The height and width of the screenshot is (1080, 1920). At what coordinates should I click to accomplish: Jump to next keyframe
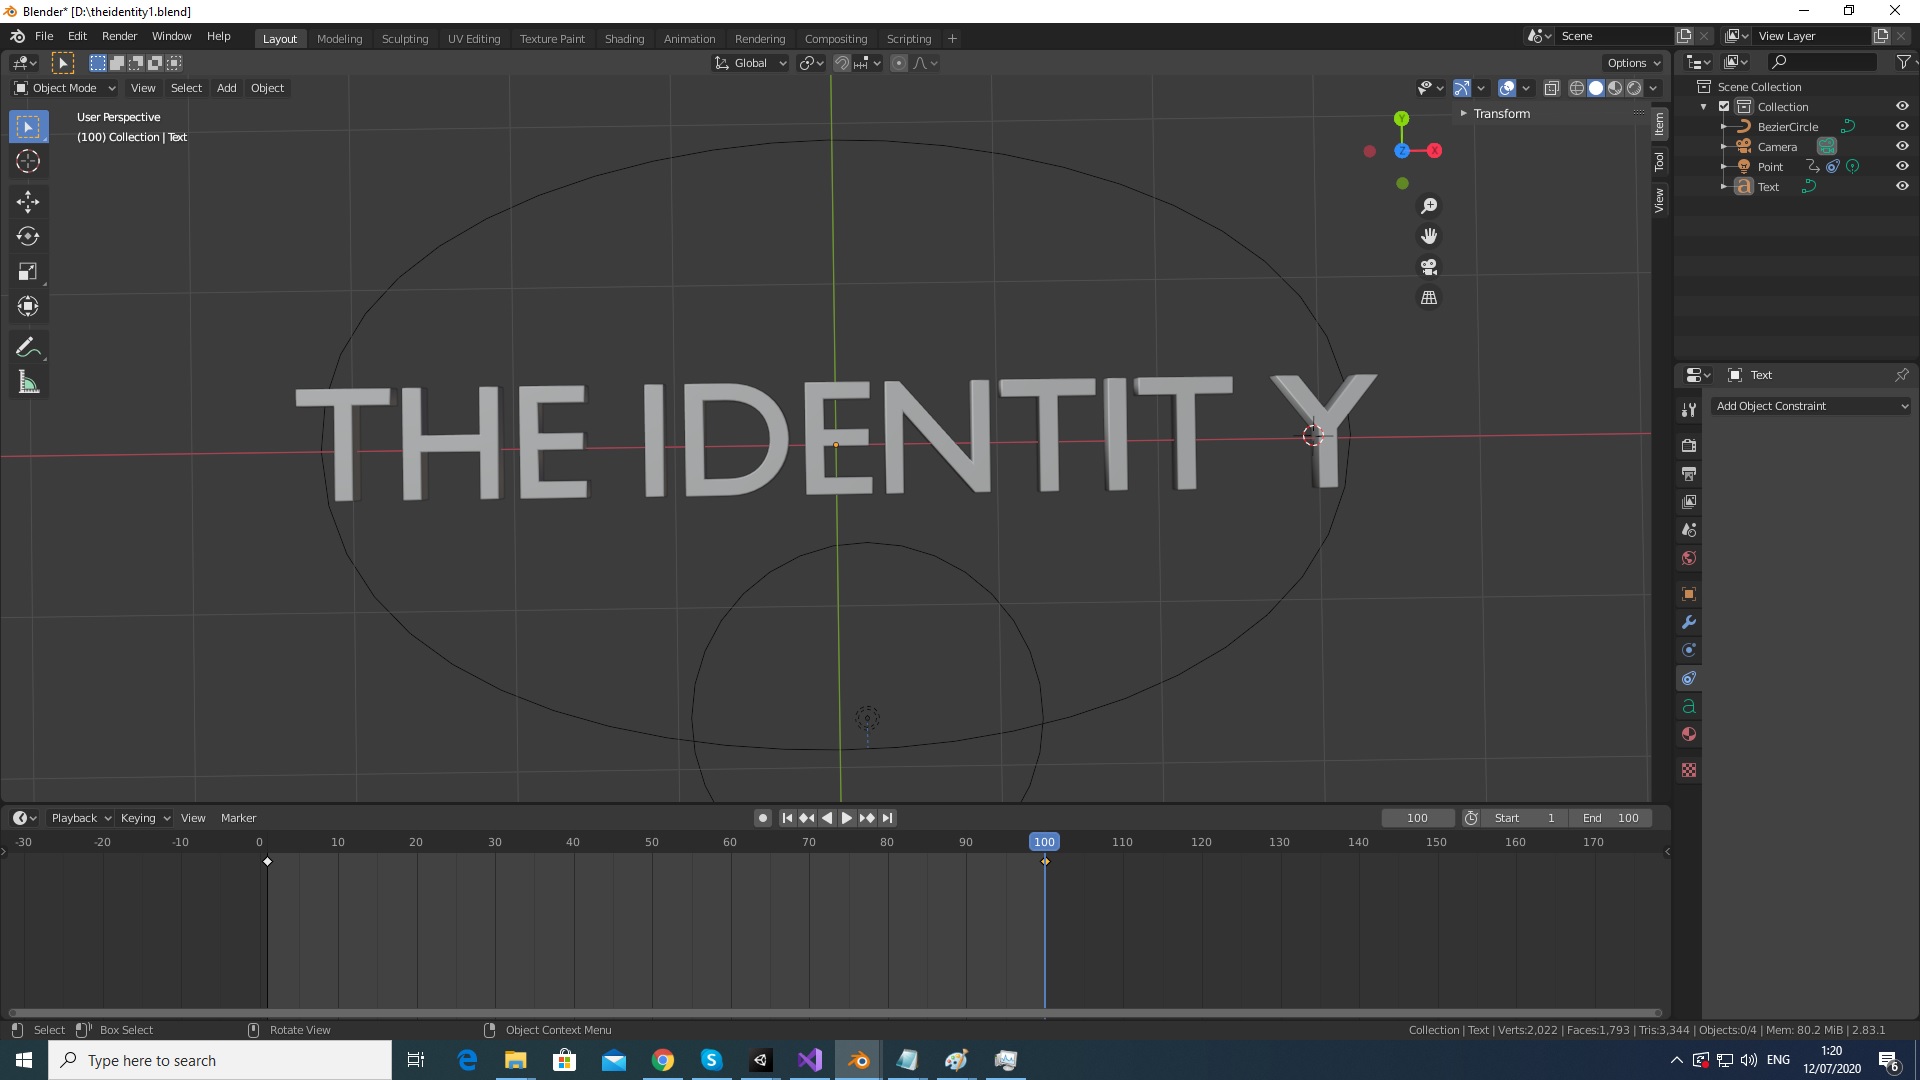(867, 818)
